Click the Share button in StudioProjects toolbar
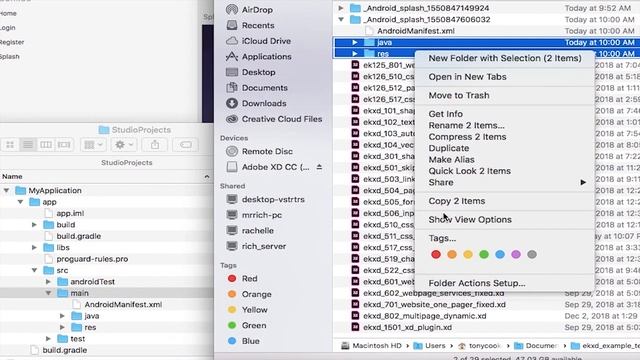 coord(155,144)
